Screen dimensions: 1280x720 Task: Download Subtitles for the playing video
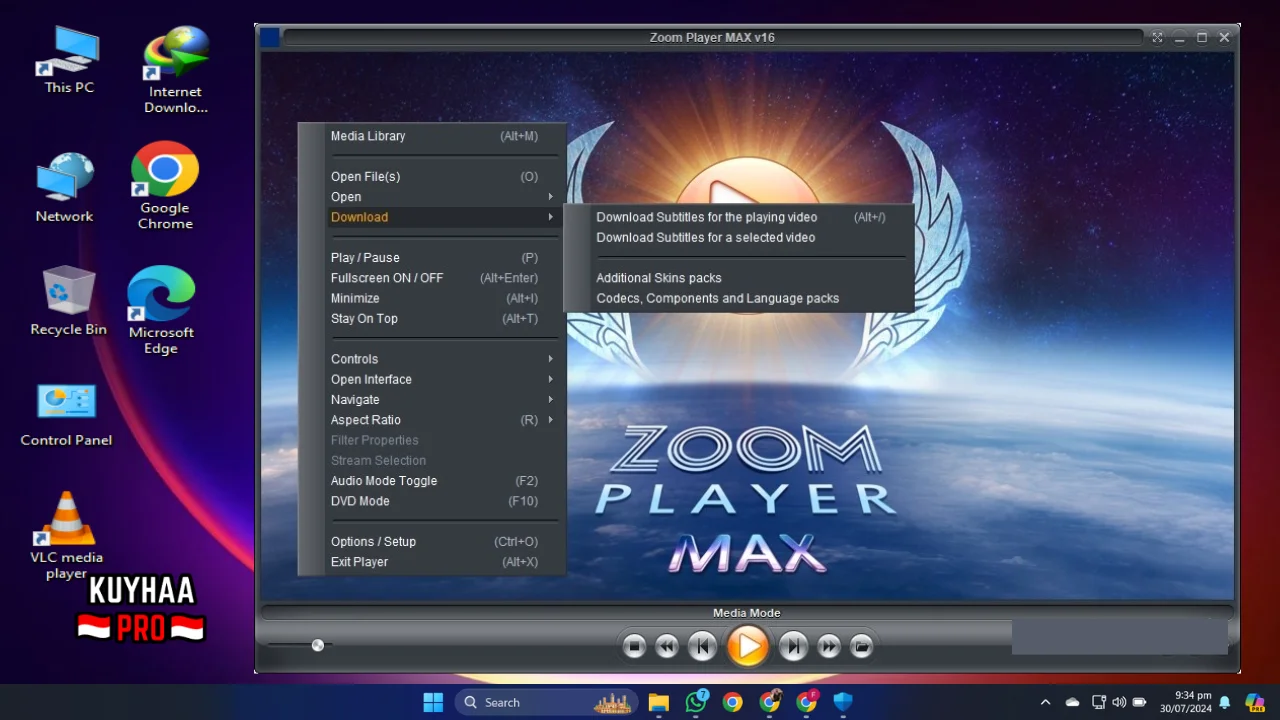click(x=740, y=217)
